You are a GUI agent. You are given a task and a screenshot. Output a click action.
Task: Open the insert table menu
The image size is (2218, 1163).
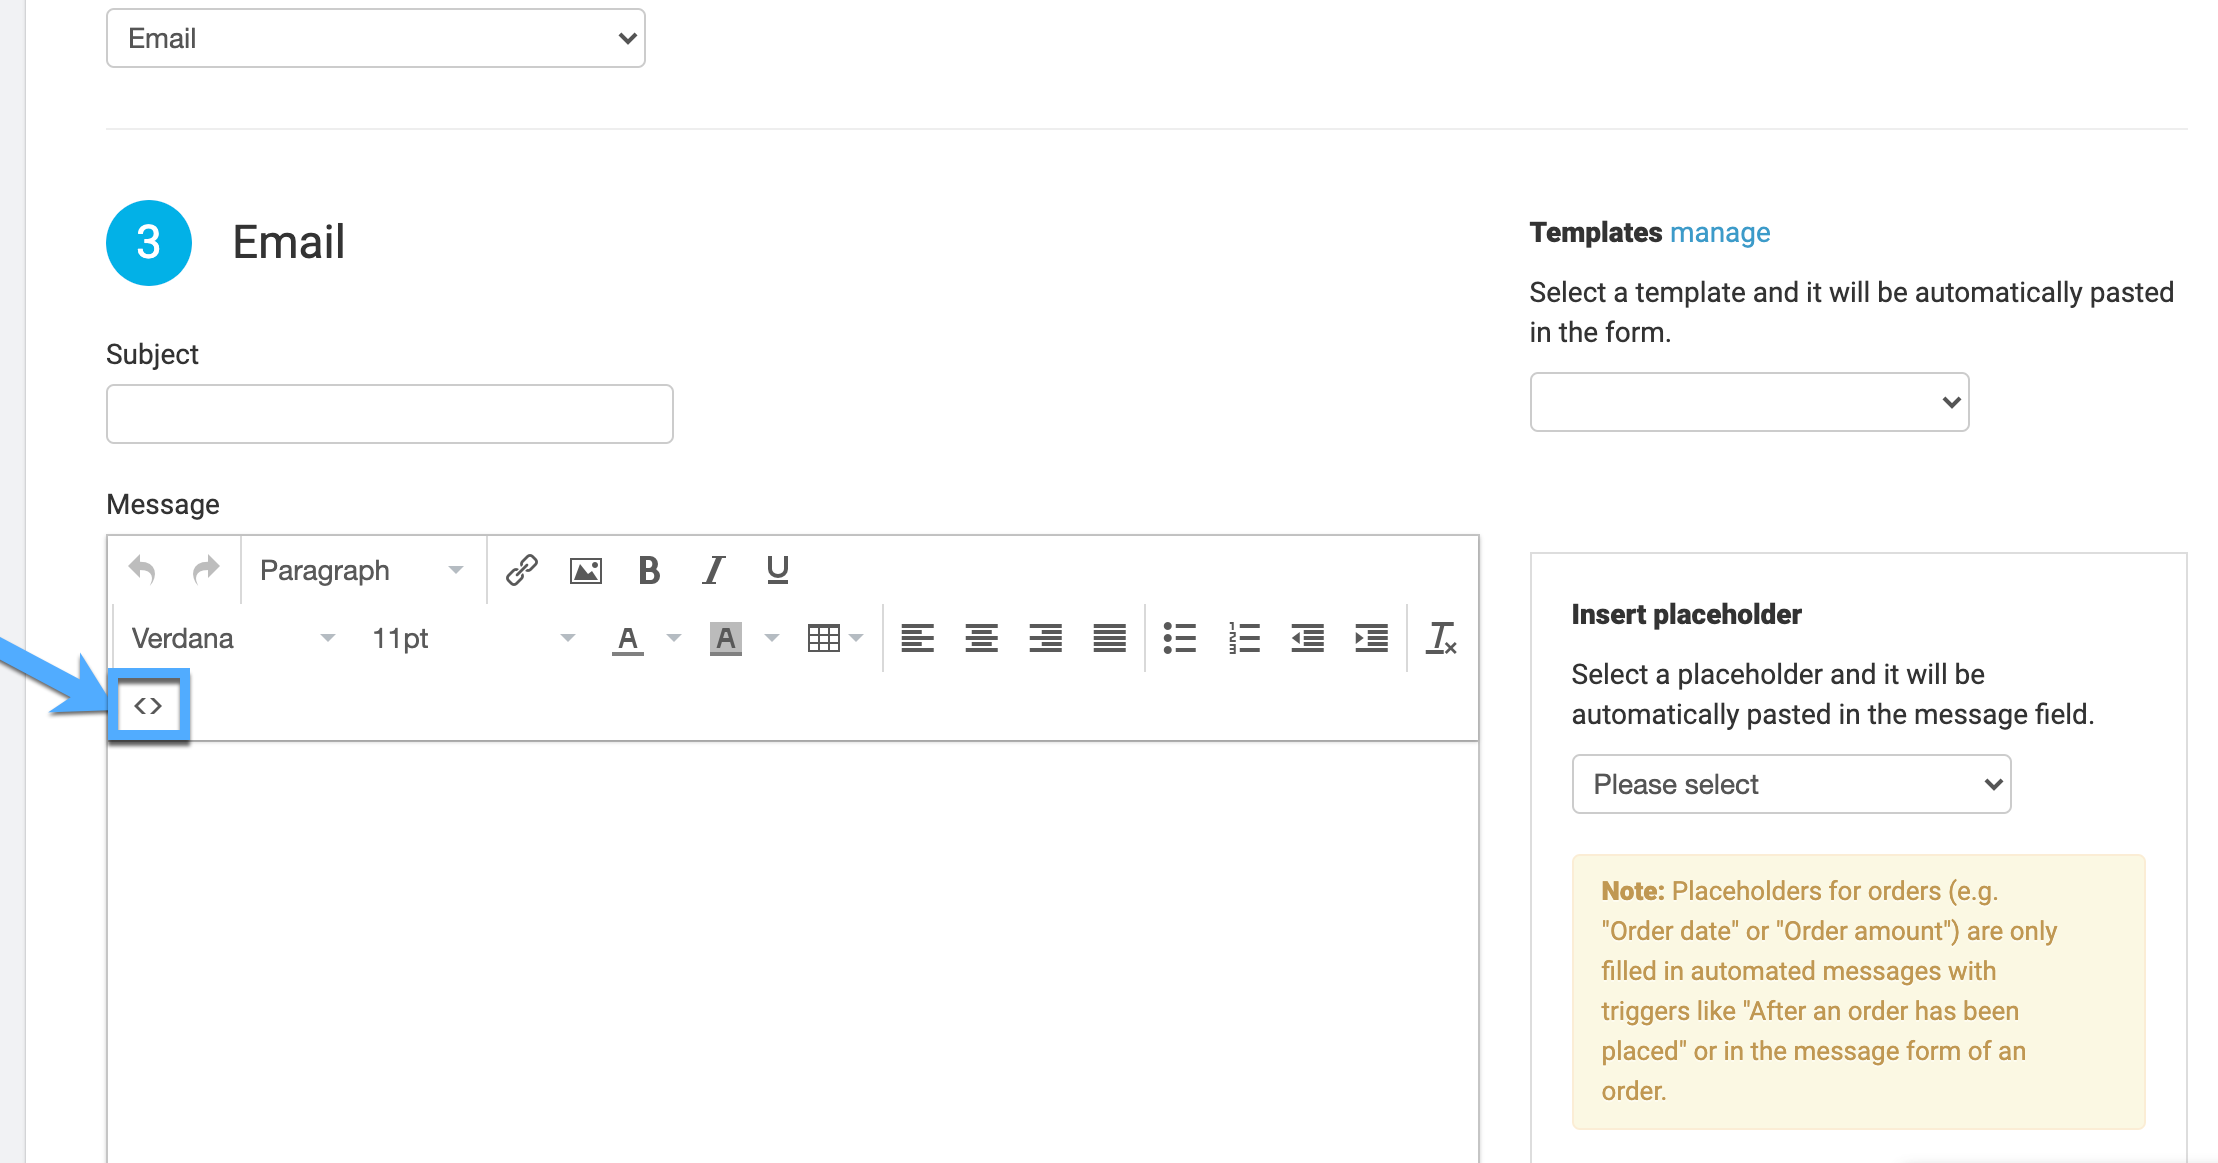pos(834,638)
